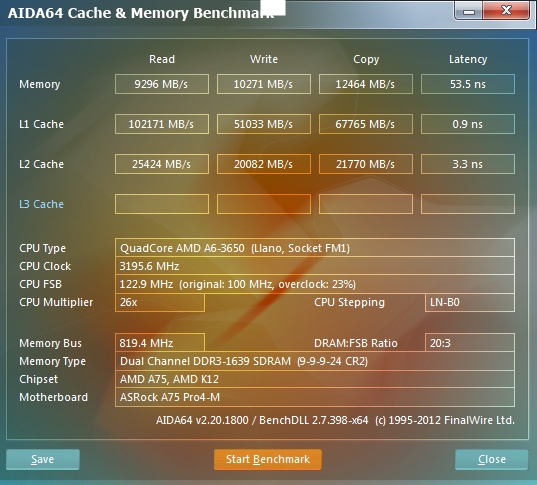537x485 pixels.
Task: Select CPU Stepping value LN-B0
Action: click(x=470, y=302)
